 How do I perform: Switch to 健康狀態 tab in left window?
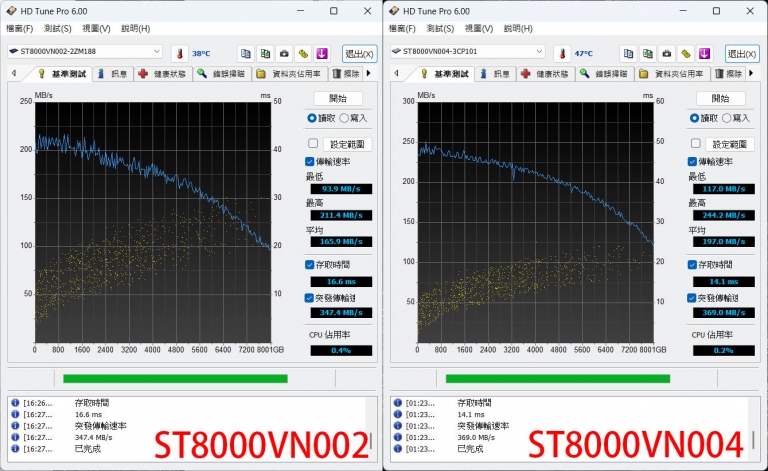(x=163, y=74)
